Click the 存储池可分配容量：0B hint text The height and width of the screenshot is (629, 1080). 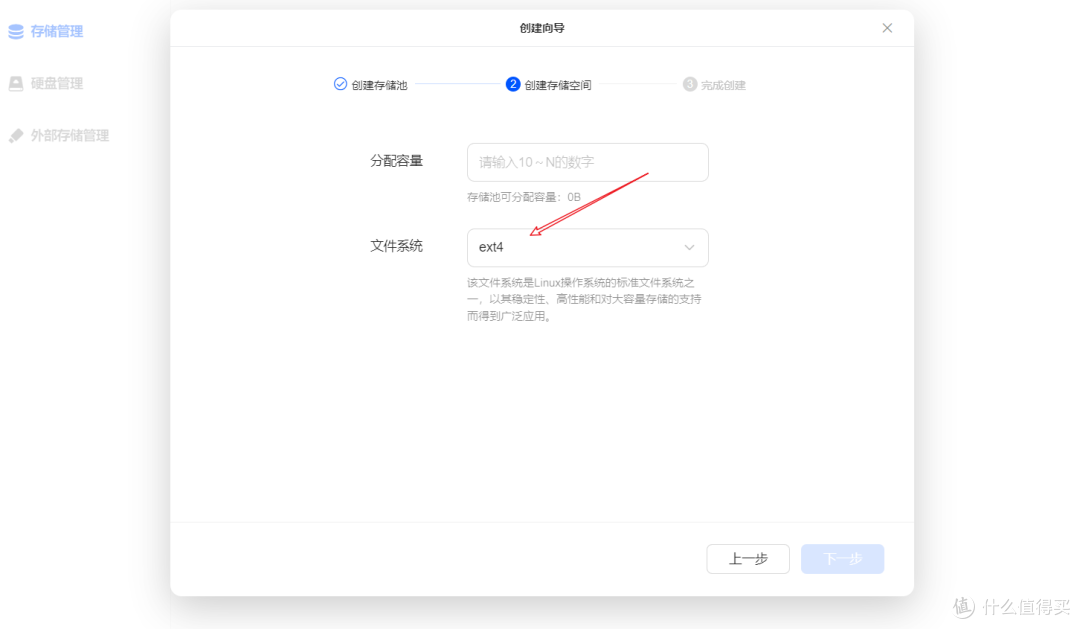[524, 197]
